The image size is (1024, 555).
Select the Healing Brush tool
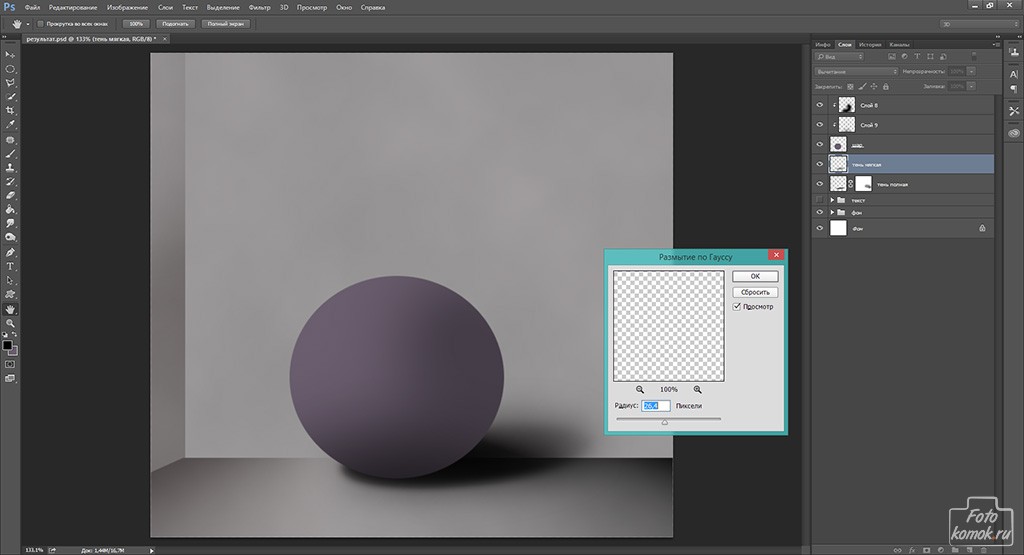(x=10, y=140)
